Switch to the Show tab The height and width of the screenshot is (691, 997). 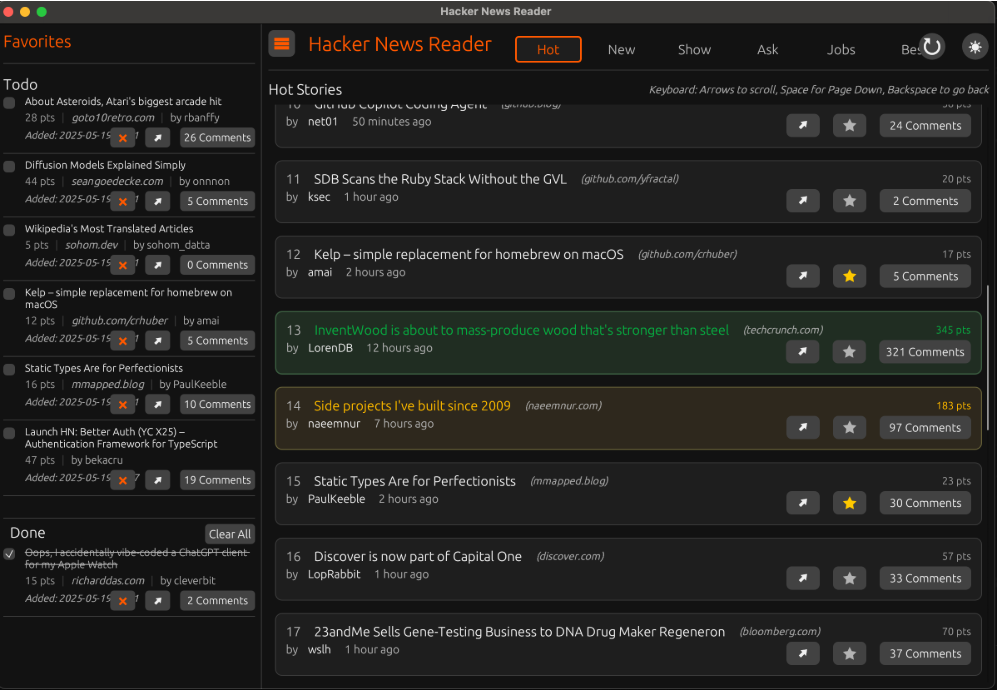point(694,50)
